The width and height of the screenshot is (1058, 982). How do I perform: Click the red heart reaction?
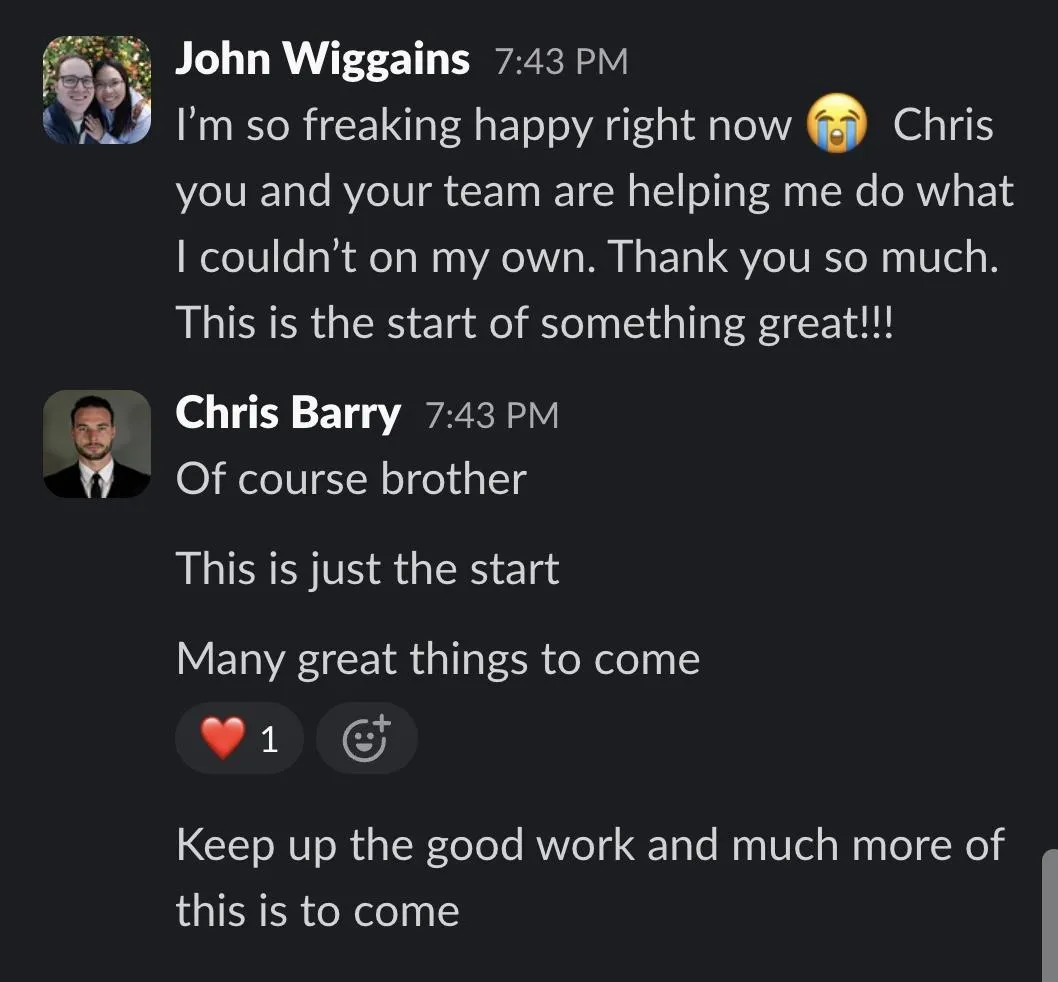(223, 738)
